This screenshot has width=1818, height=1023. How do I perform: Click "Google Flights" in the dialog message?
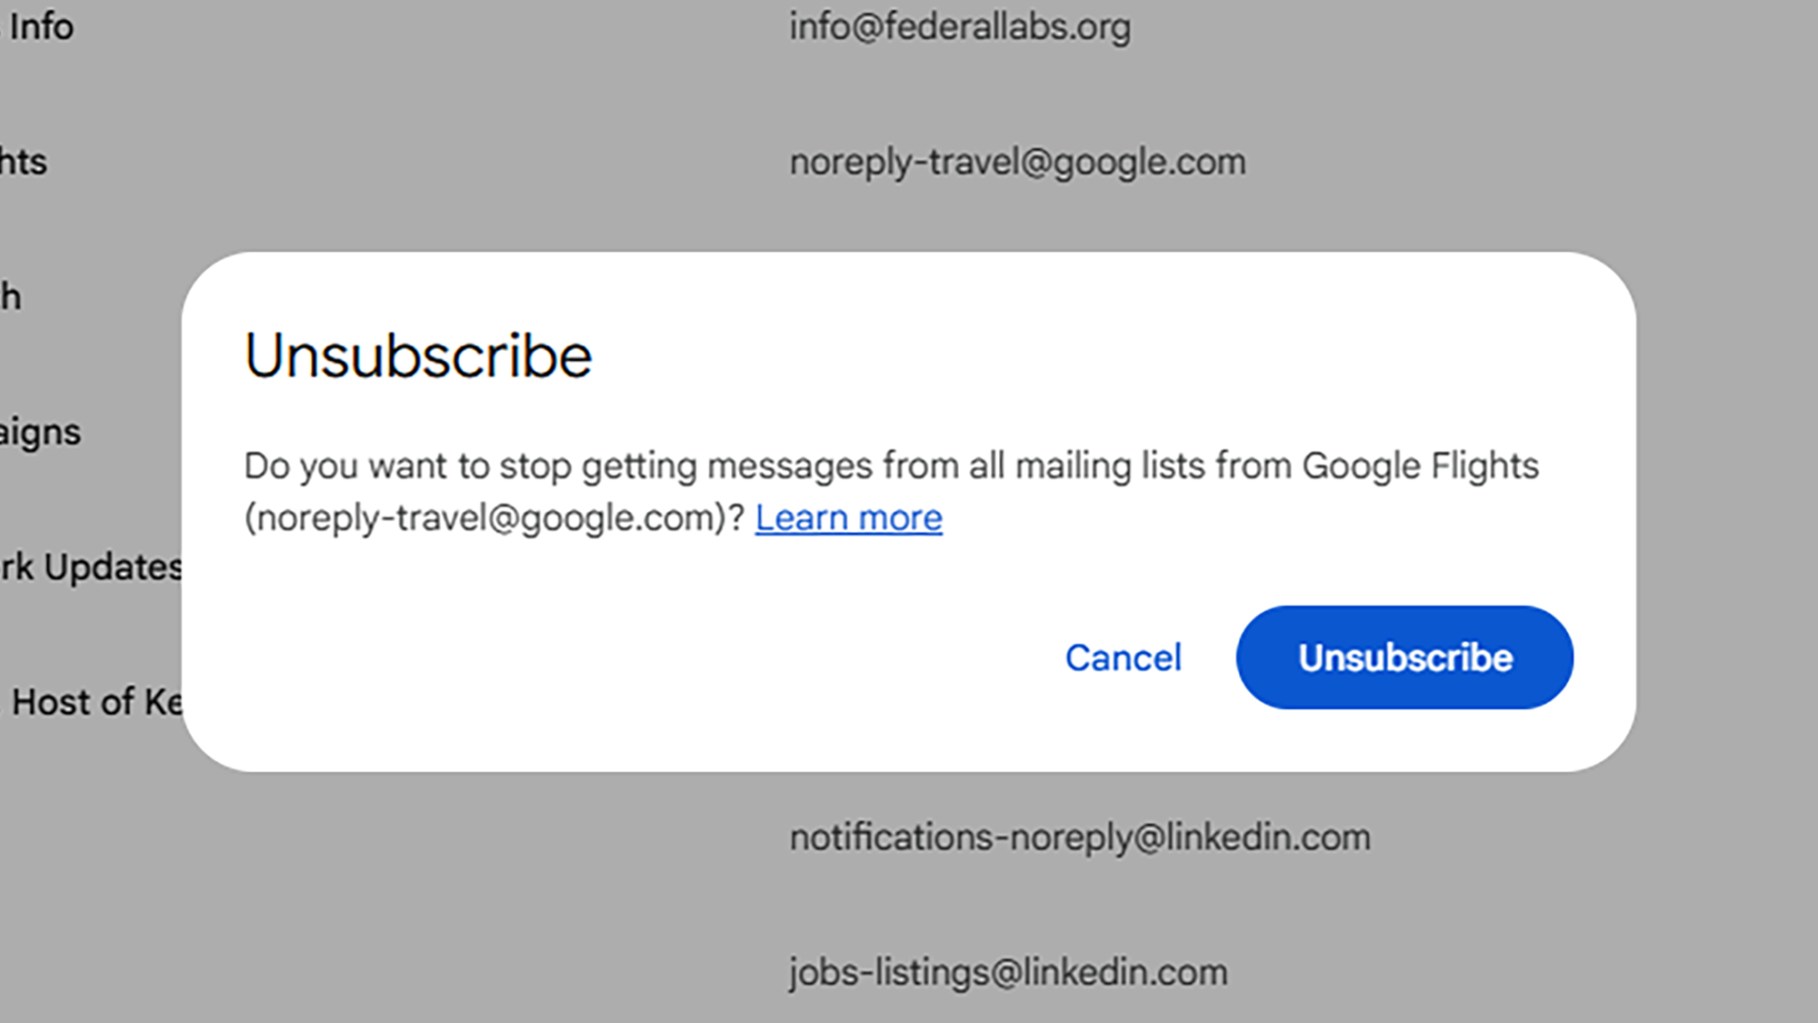pyautogui.click(x=1420, y=466)
